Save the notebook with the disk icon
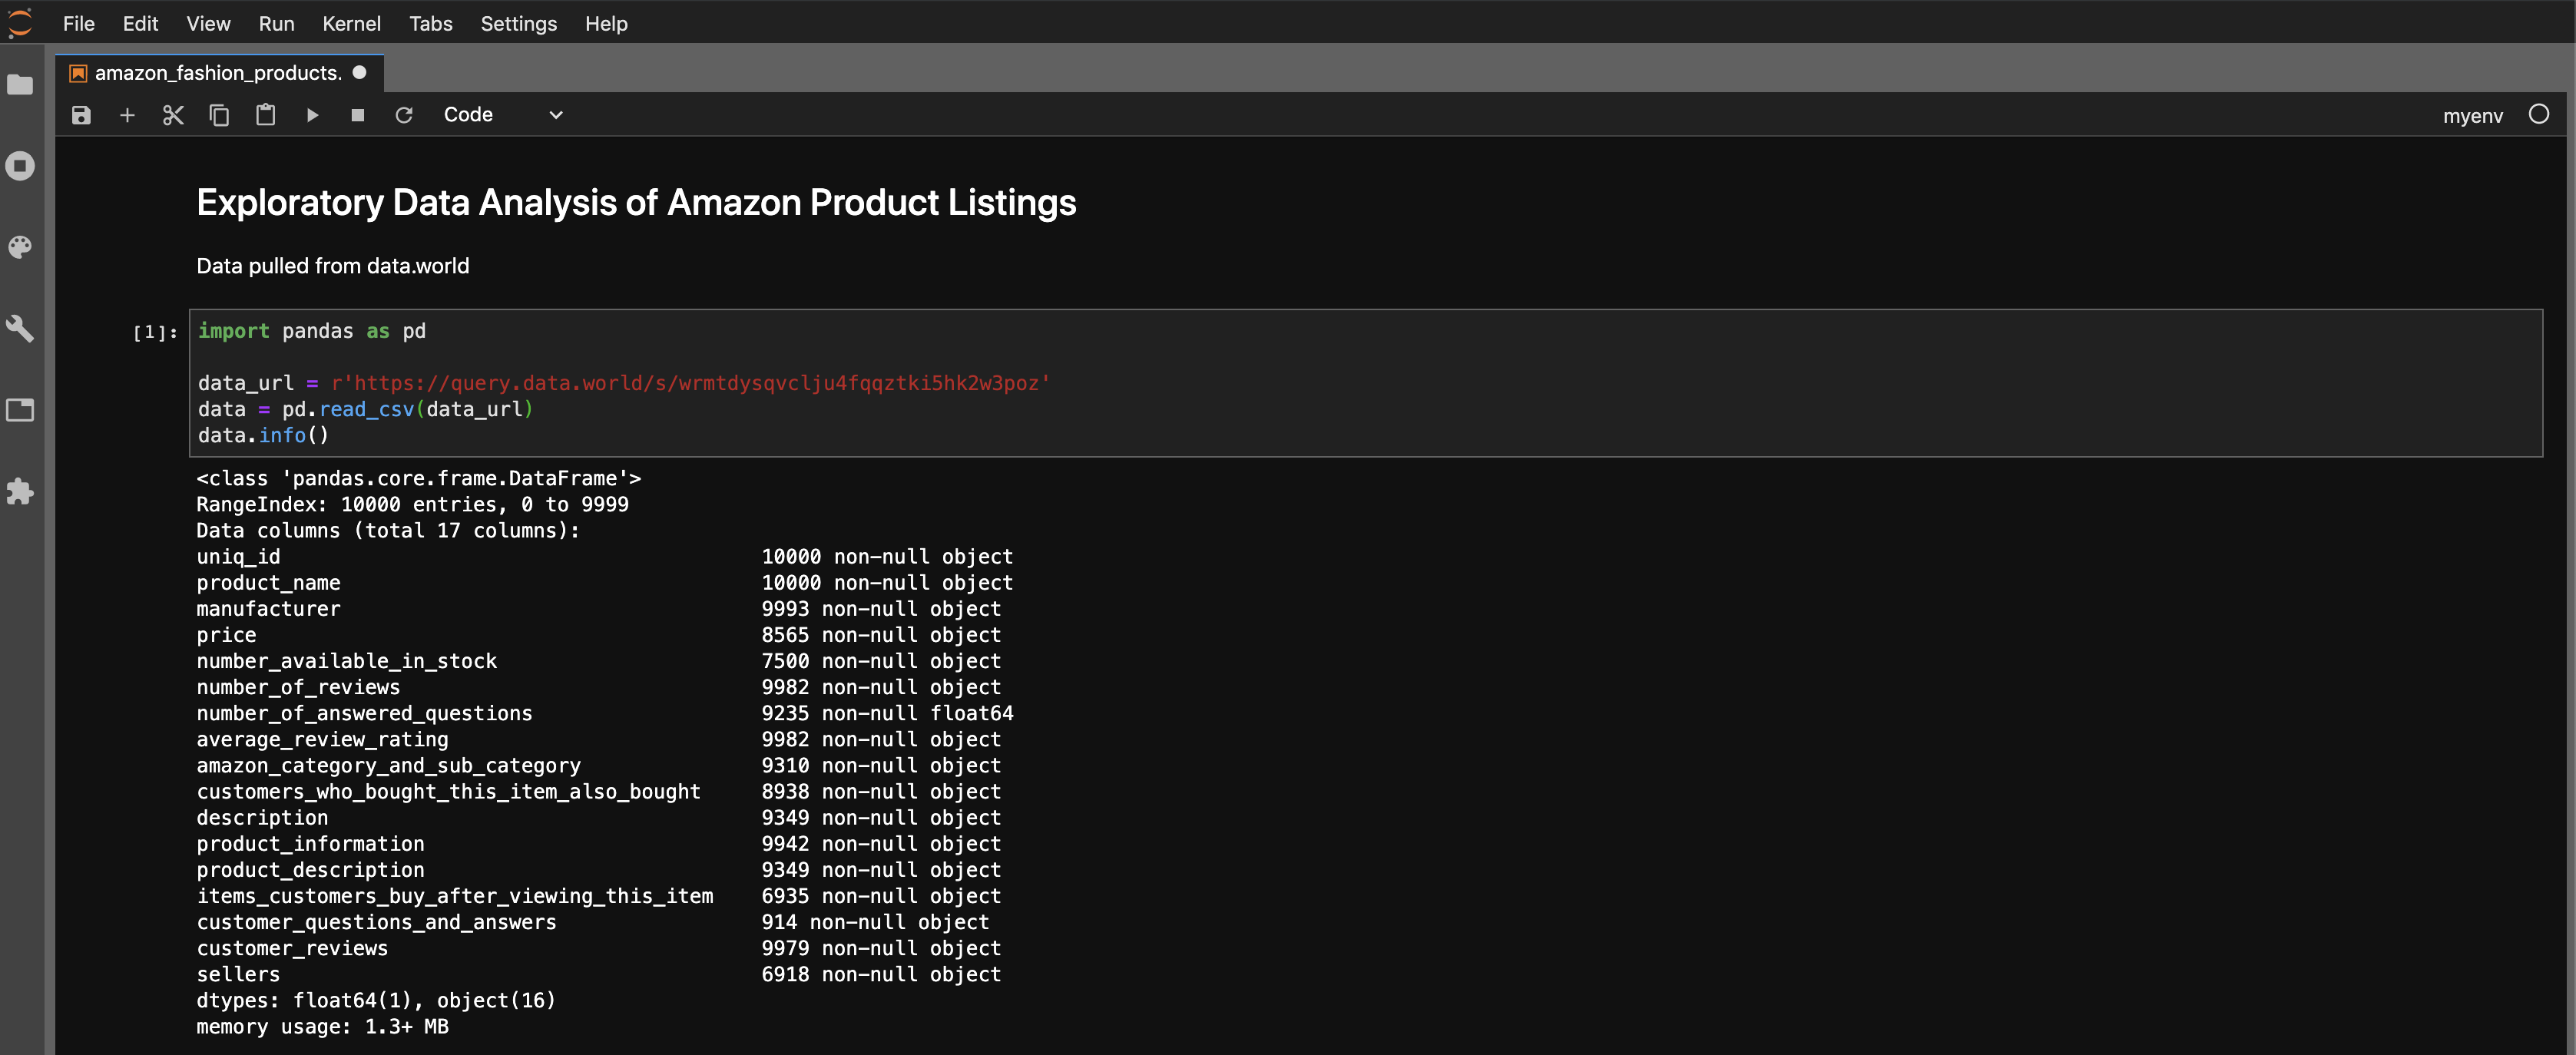This screenshot has height=1055, width=2576. [81, 115]
